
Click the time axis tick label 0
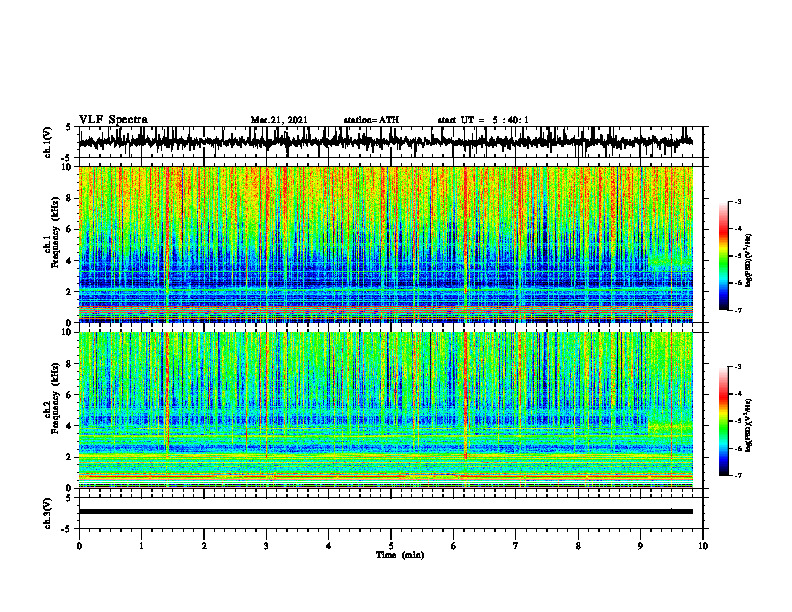[x=79, y=546]
